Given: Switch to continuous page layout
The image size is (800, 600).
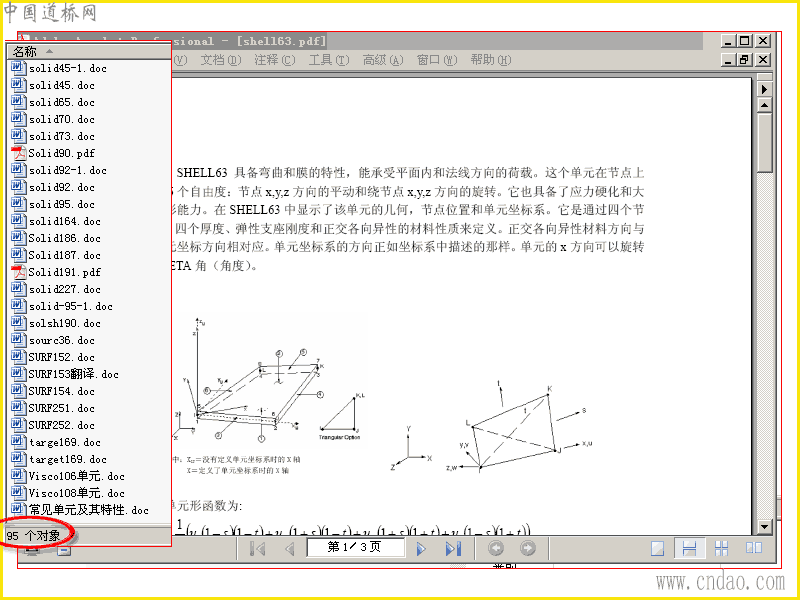Looking at the screenshot, I should click(x=689, y=548).
